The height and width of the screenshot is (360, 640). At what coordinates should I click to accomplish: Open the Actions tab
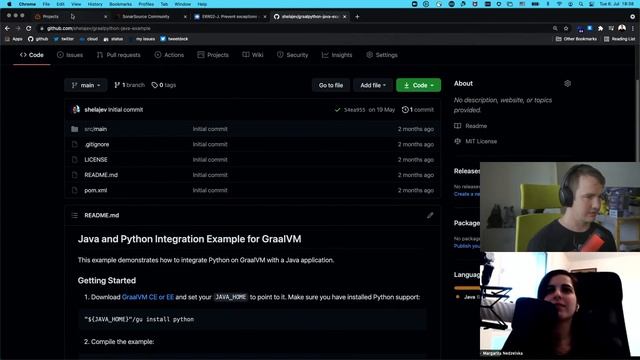(x=169, y=55)
